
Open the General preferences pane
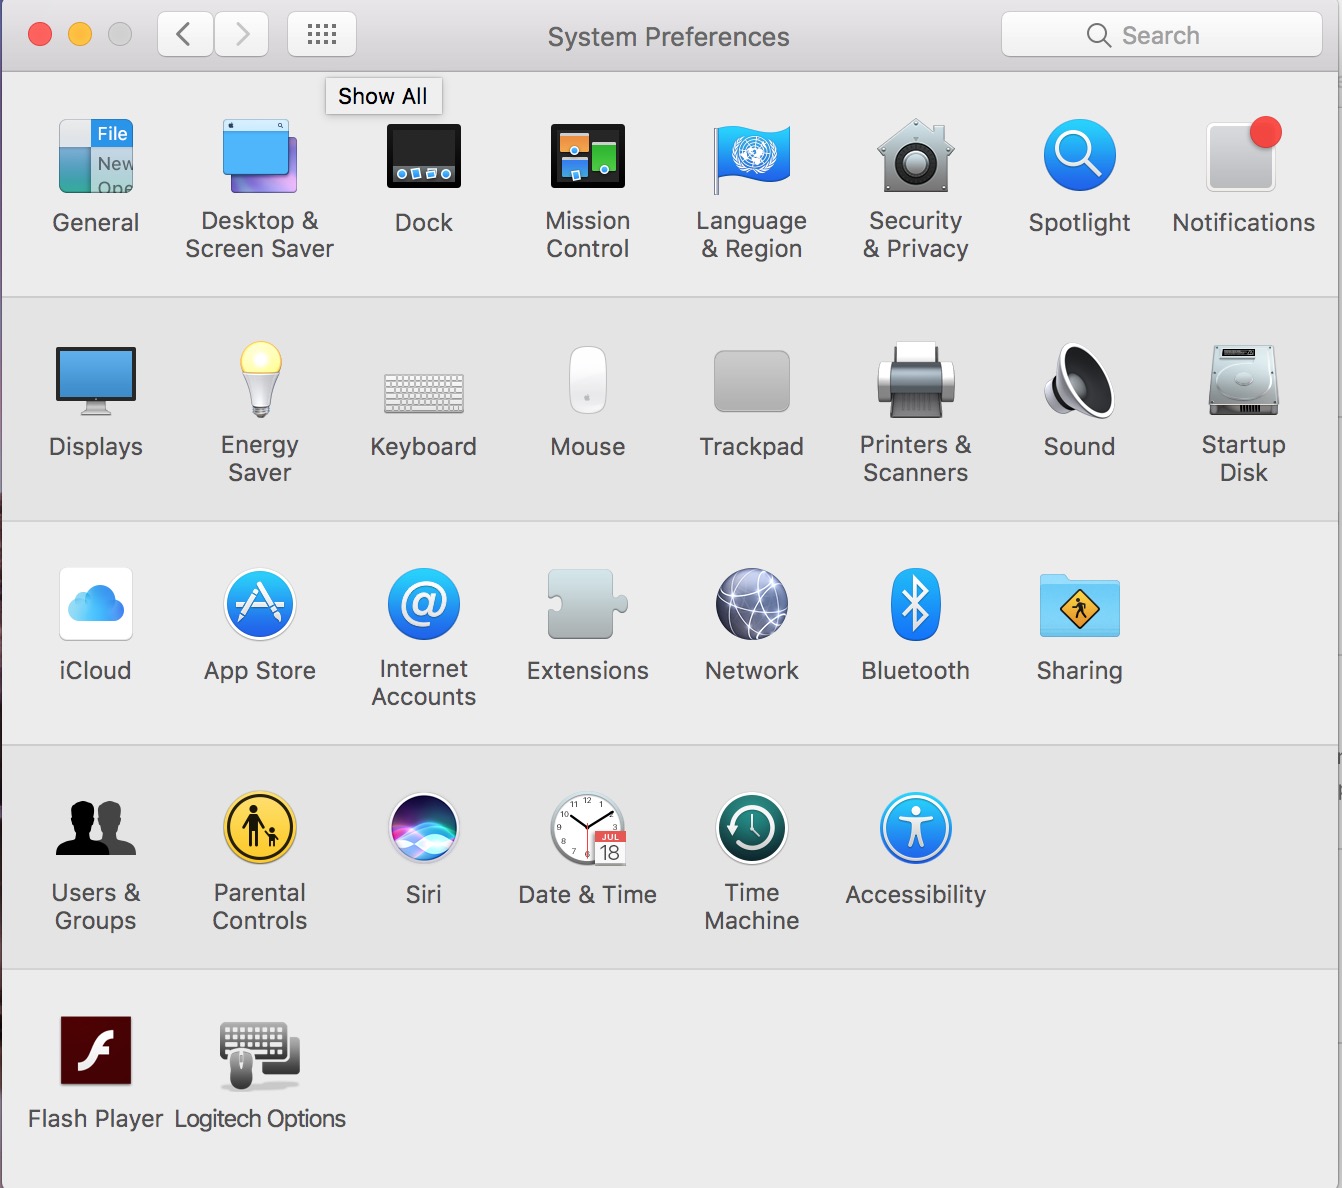pos(96,157)
